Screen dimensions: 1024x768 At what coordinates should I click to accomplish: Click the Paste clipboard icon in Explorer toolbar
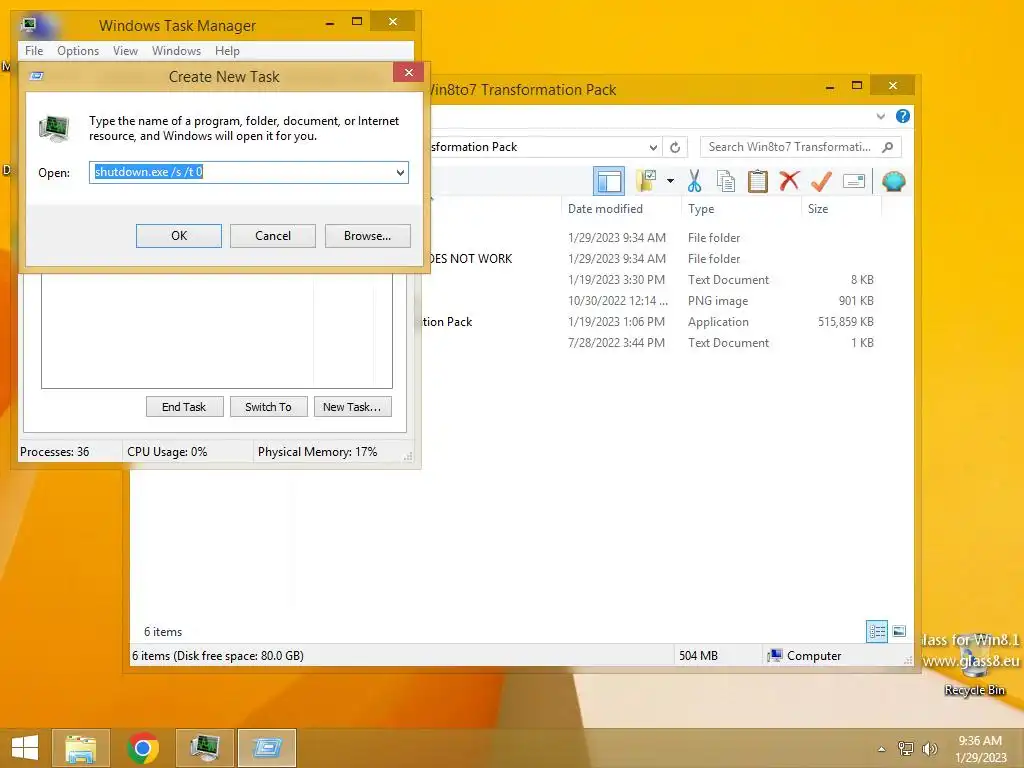click(758, 181)
